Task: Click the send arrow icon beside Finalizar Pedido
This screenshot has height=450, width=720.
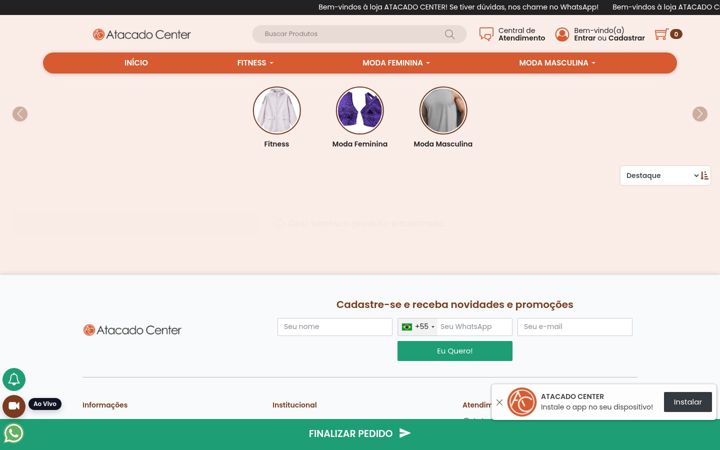Action: [x=405, y=433]
